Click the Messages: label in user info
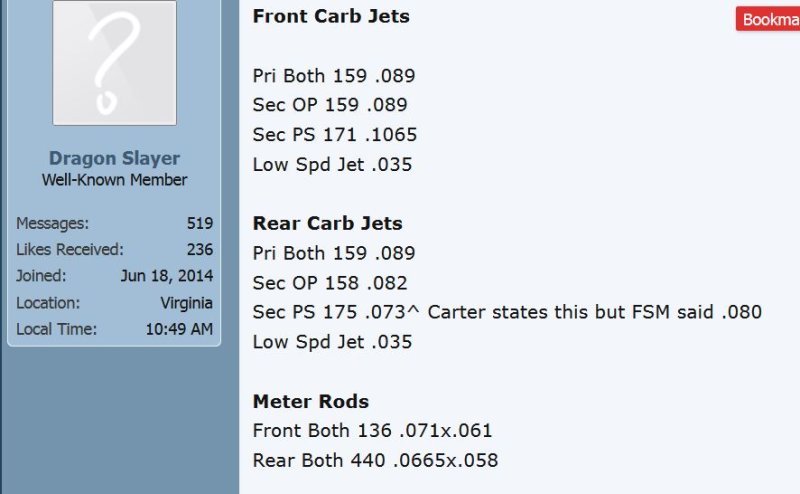 52,224
